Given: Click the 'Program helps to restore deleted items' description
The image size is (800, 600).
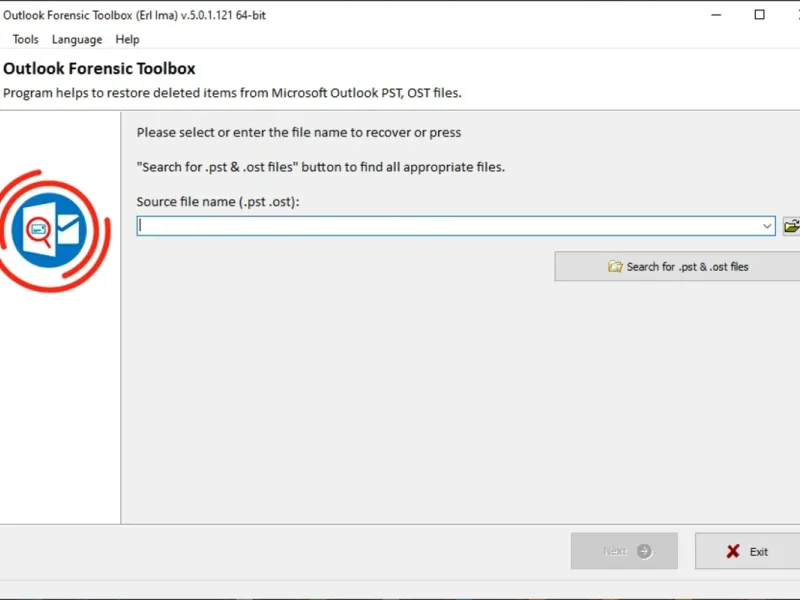Looking at the screenshot, I should pyautogui.click(x=232, y=93).
